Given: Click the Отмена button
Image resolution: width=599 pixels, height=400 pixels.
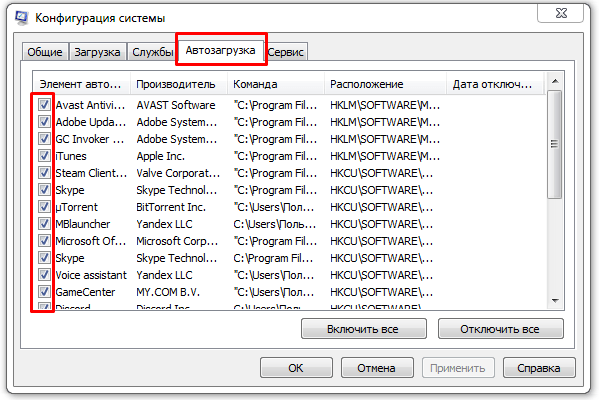Looking at the screenshot, I should pyautogui.click(x=377, y=368).
